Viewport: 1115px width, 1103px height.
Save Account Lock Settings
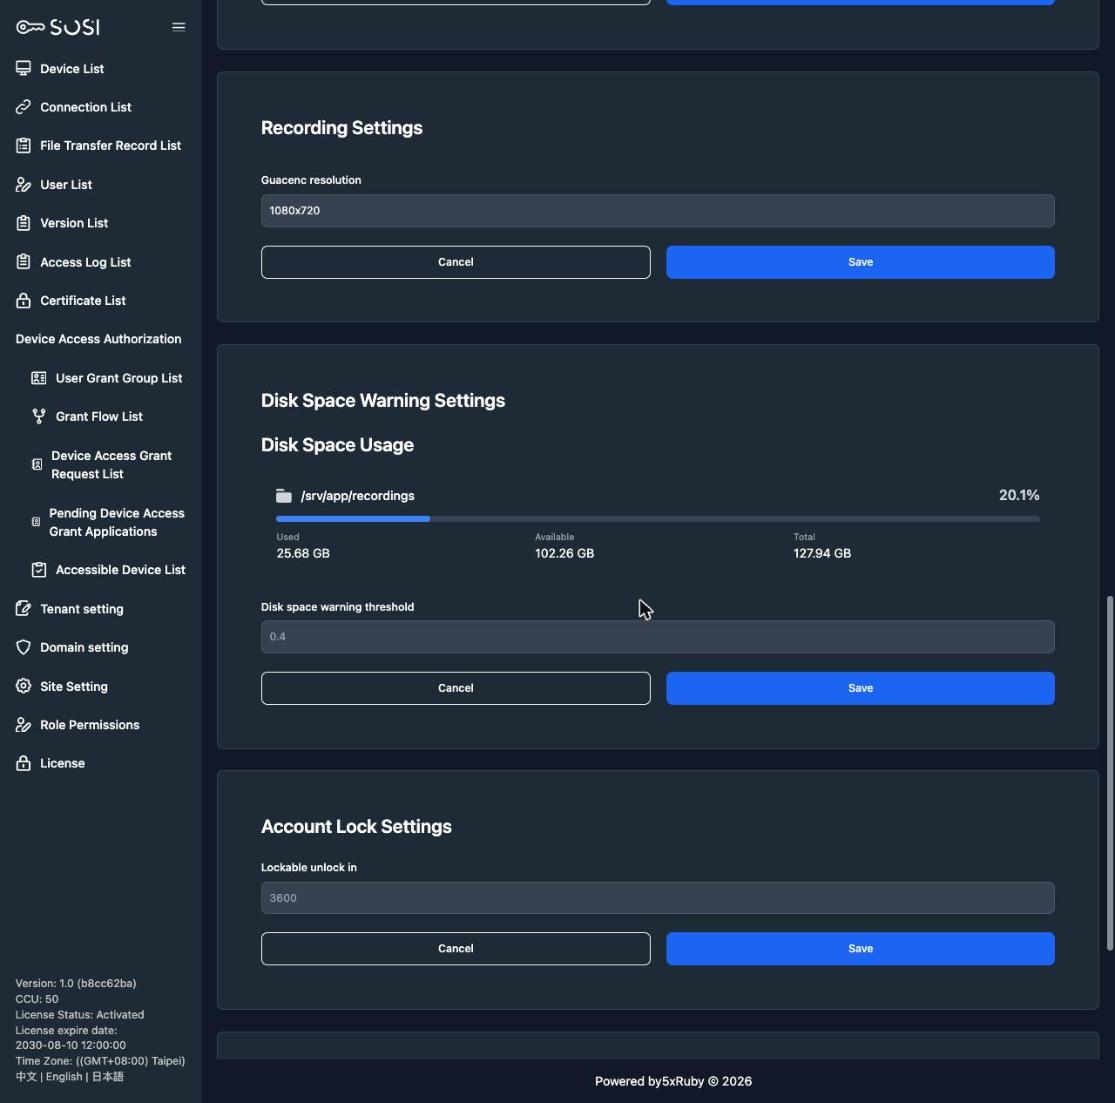(x=860, y=949)
